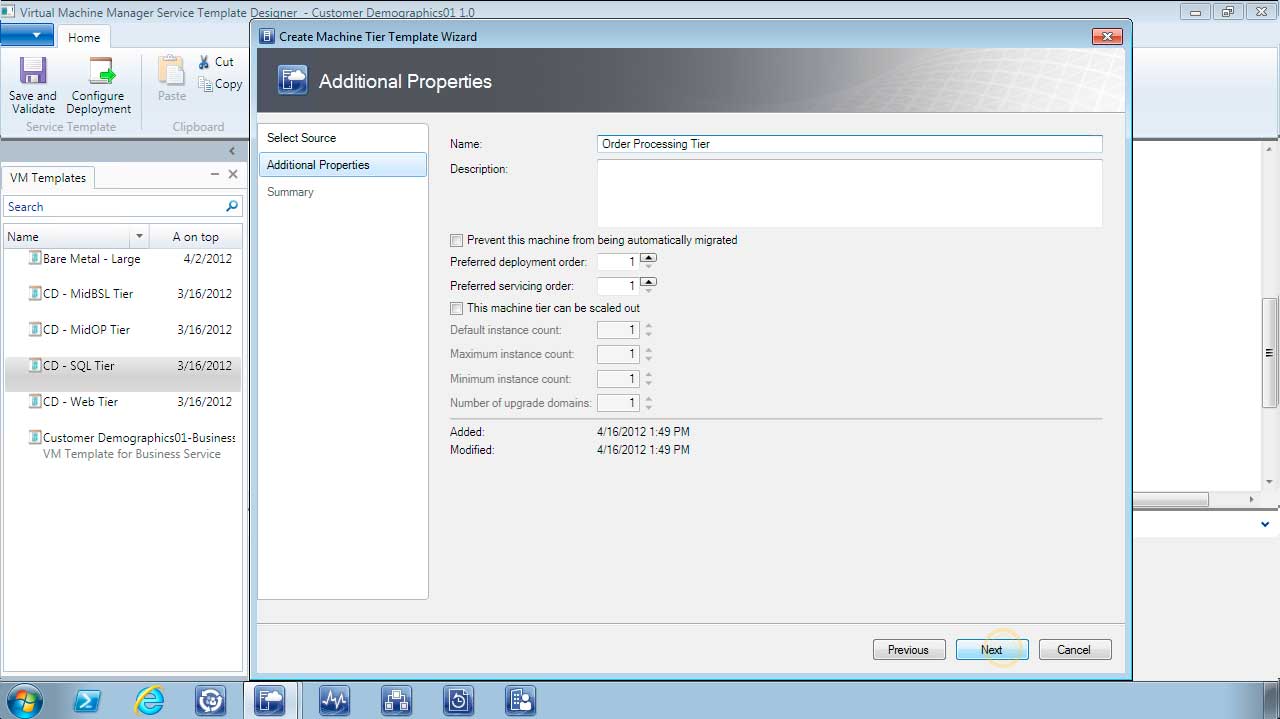This screenshot has width=1280, height=719.
Task: Open the Windows Start menu
Action: 23,700
